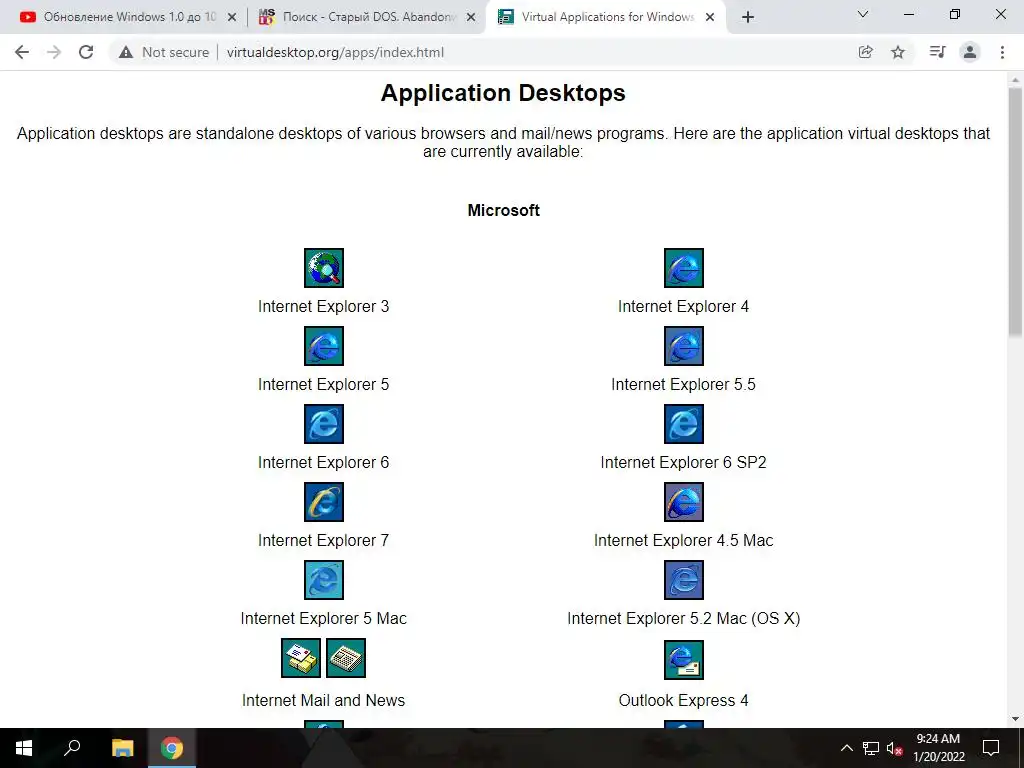Click the Internet Explorer 3 label
Image resolution: width=1024 pixels, height=768 pixels.
323,306
